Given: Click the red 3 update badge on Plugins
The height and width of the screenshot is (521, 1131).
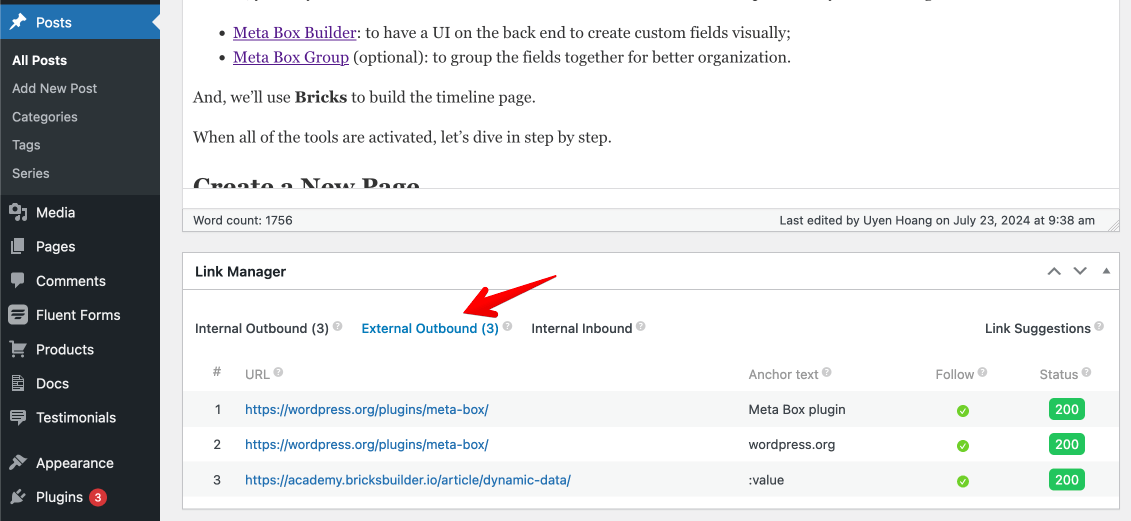Looking at the screenshot, I should coord(98,497).
